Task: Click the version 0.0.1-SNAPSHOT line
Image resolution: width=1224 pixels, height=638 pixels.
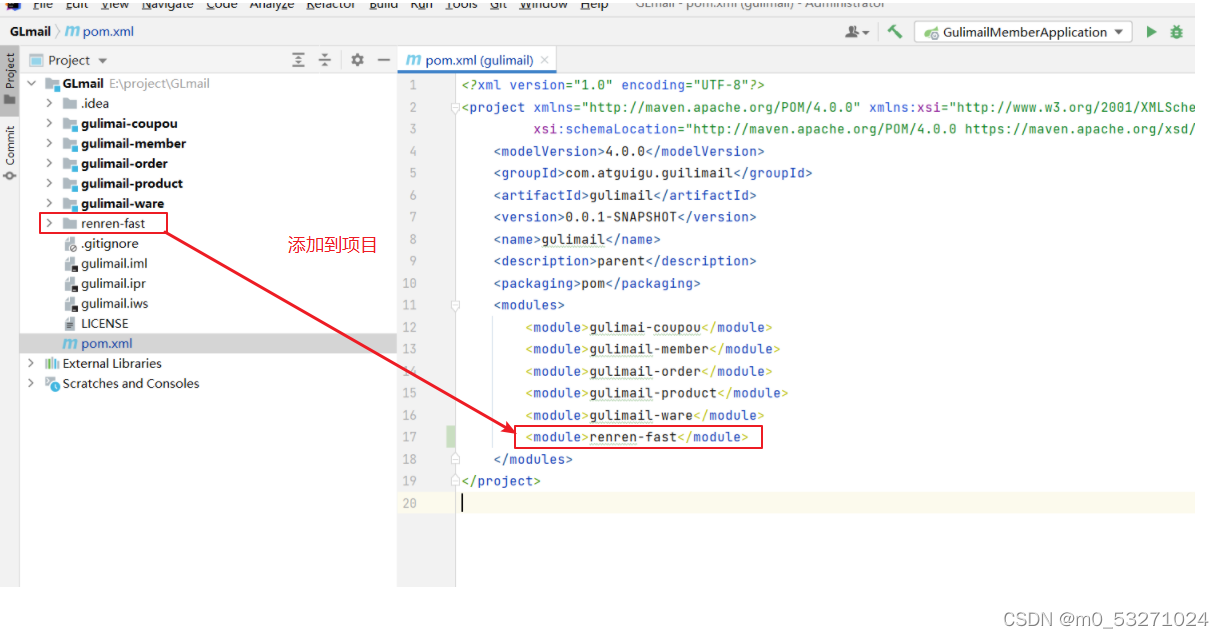Action: pos(625,217)
